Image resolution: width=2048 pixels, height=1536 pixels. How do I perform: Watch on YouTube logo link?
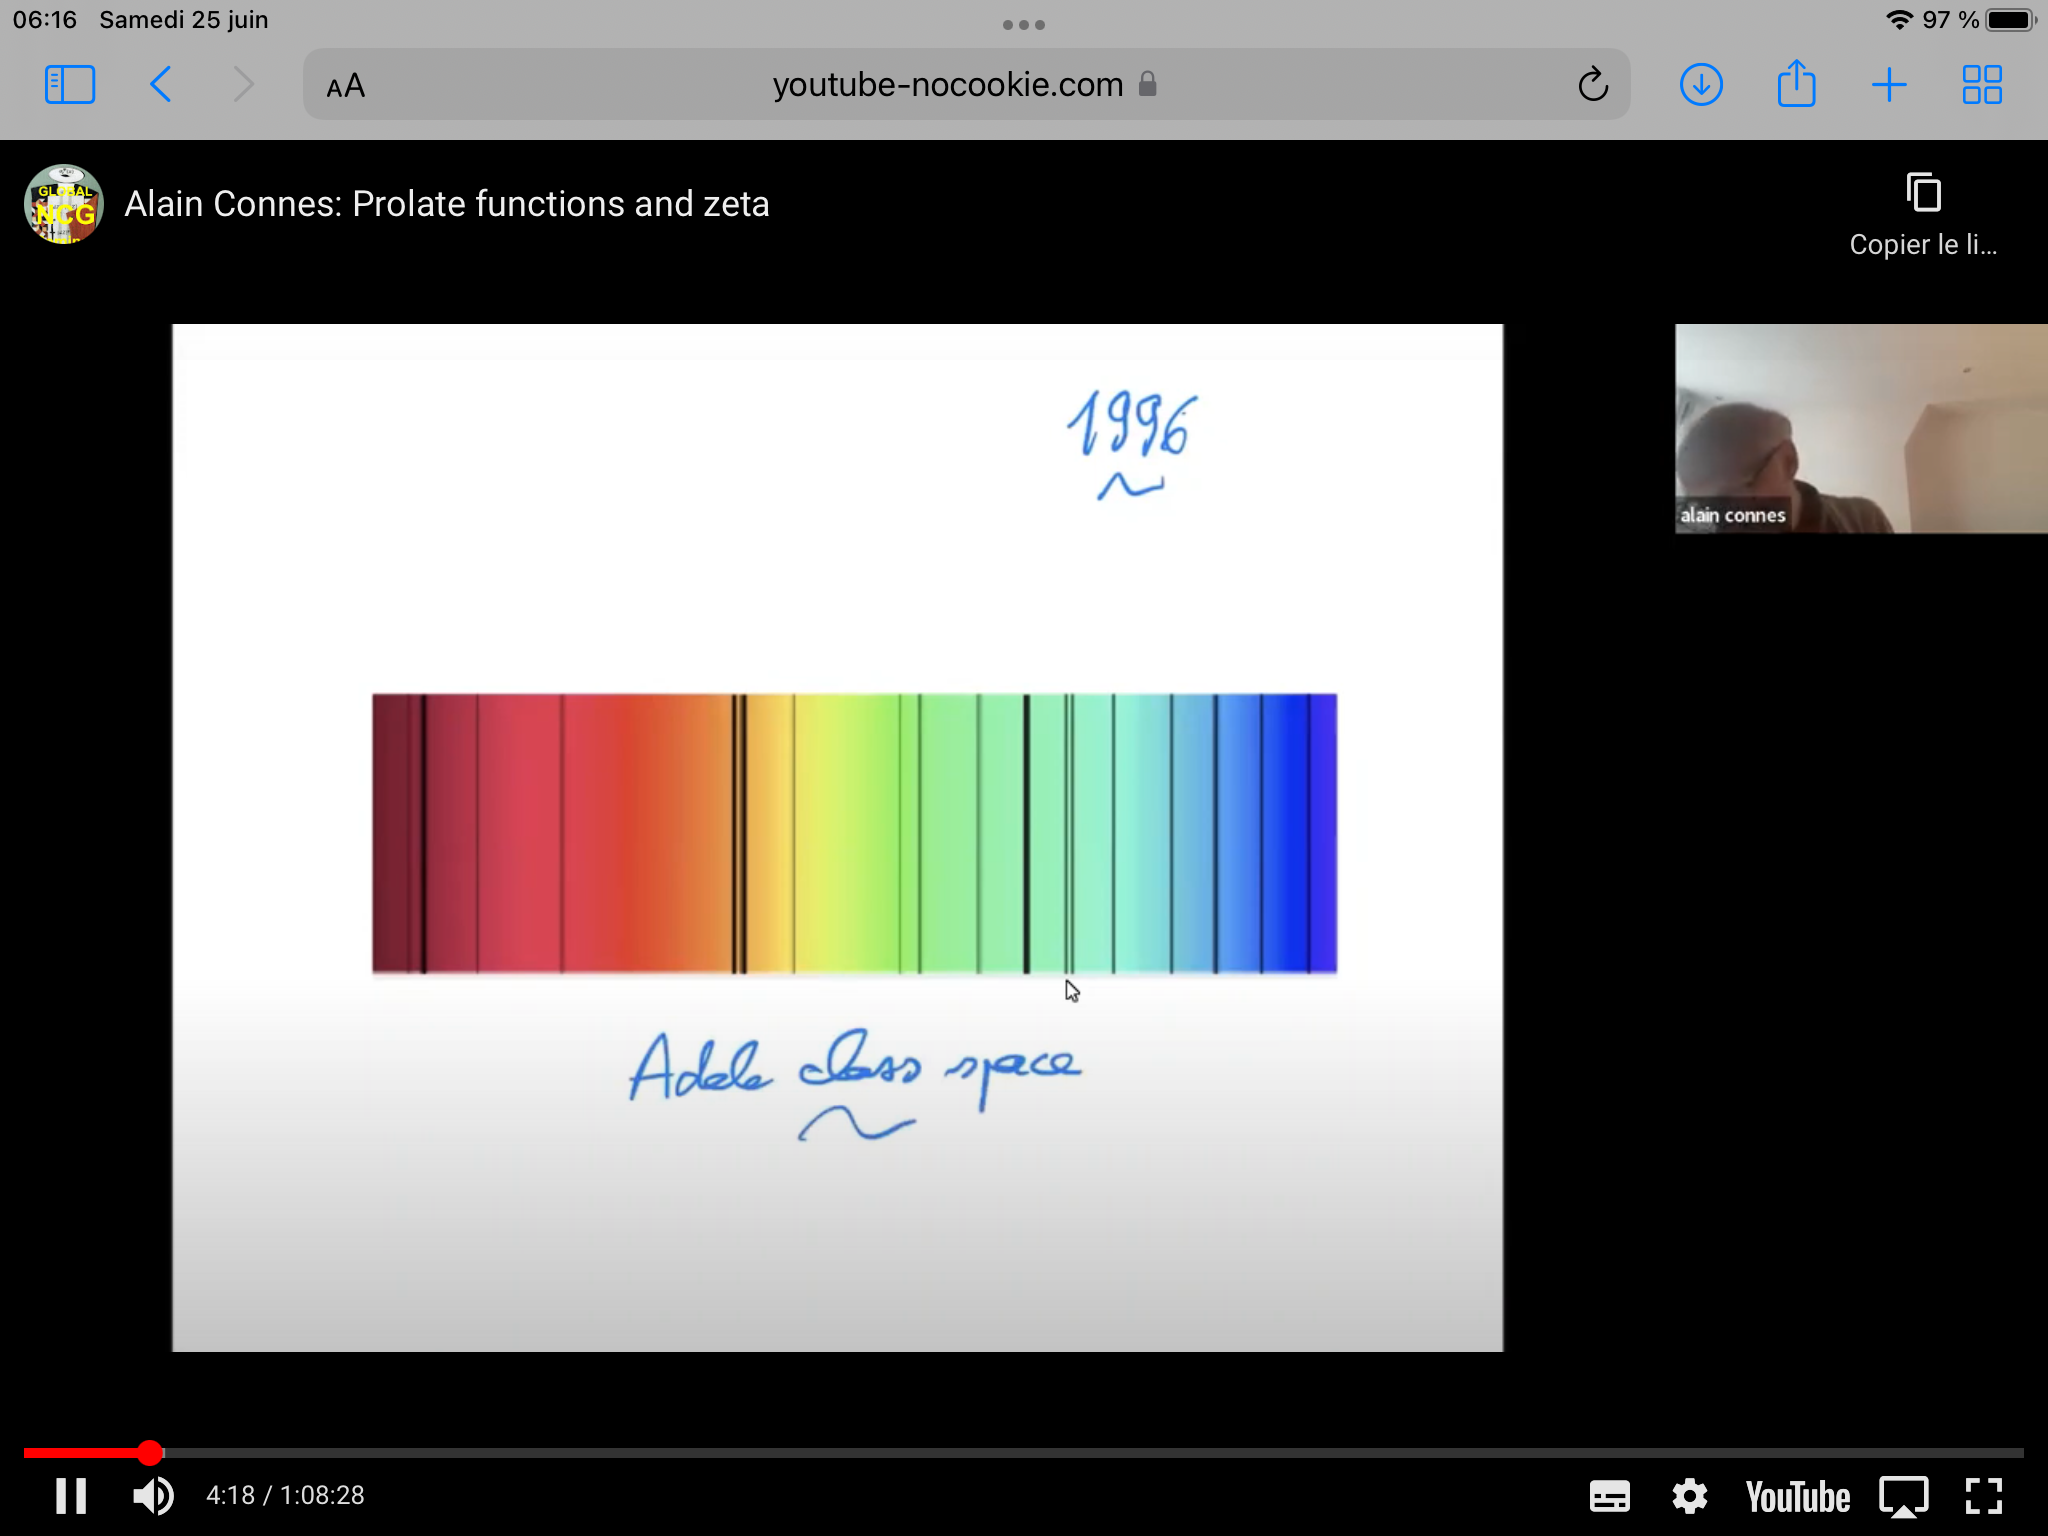coord(1797,1497)
